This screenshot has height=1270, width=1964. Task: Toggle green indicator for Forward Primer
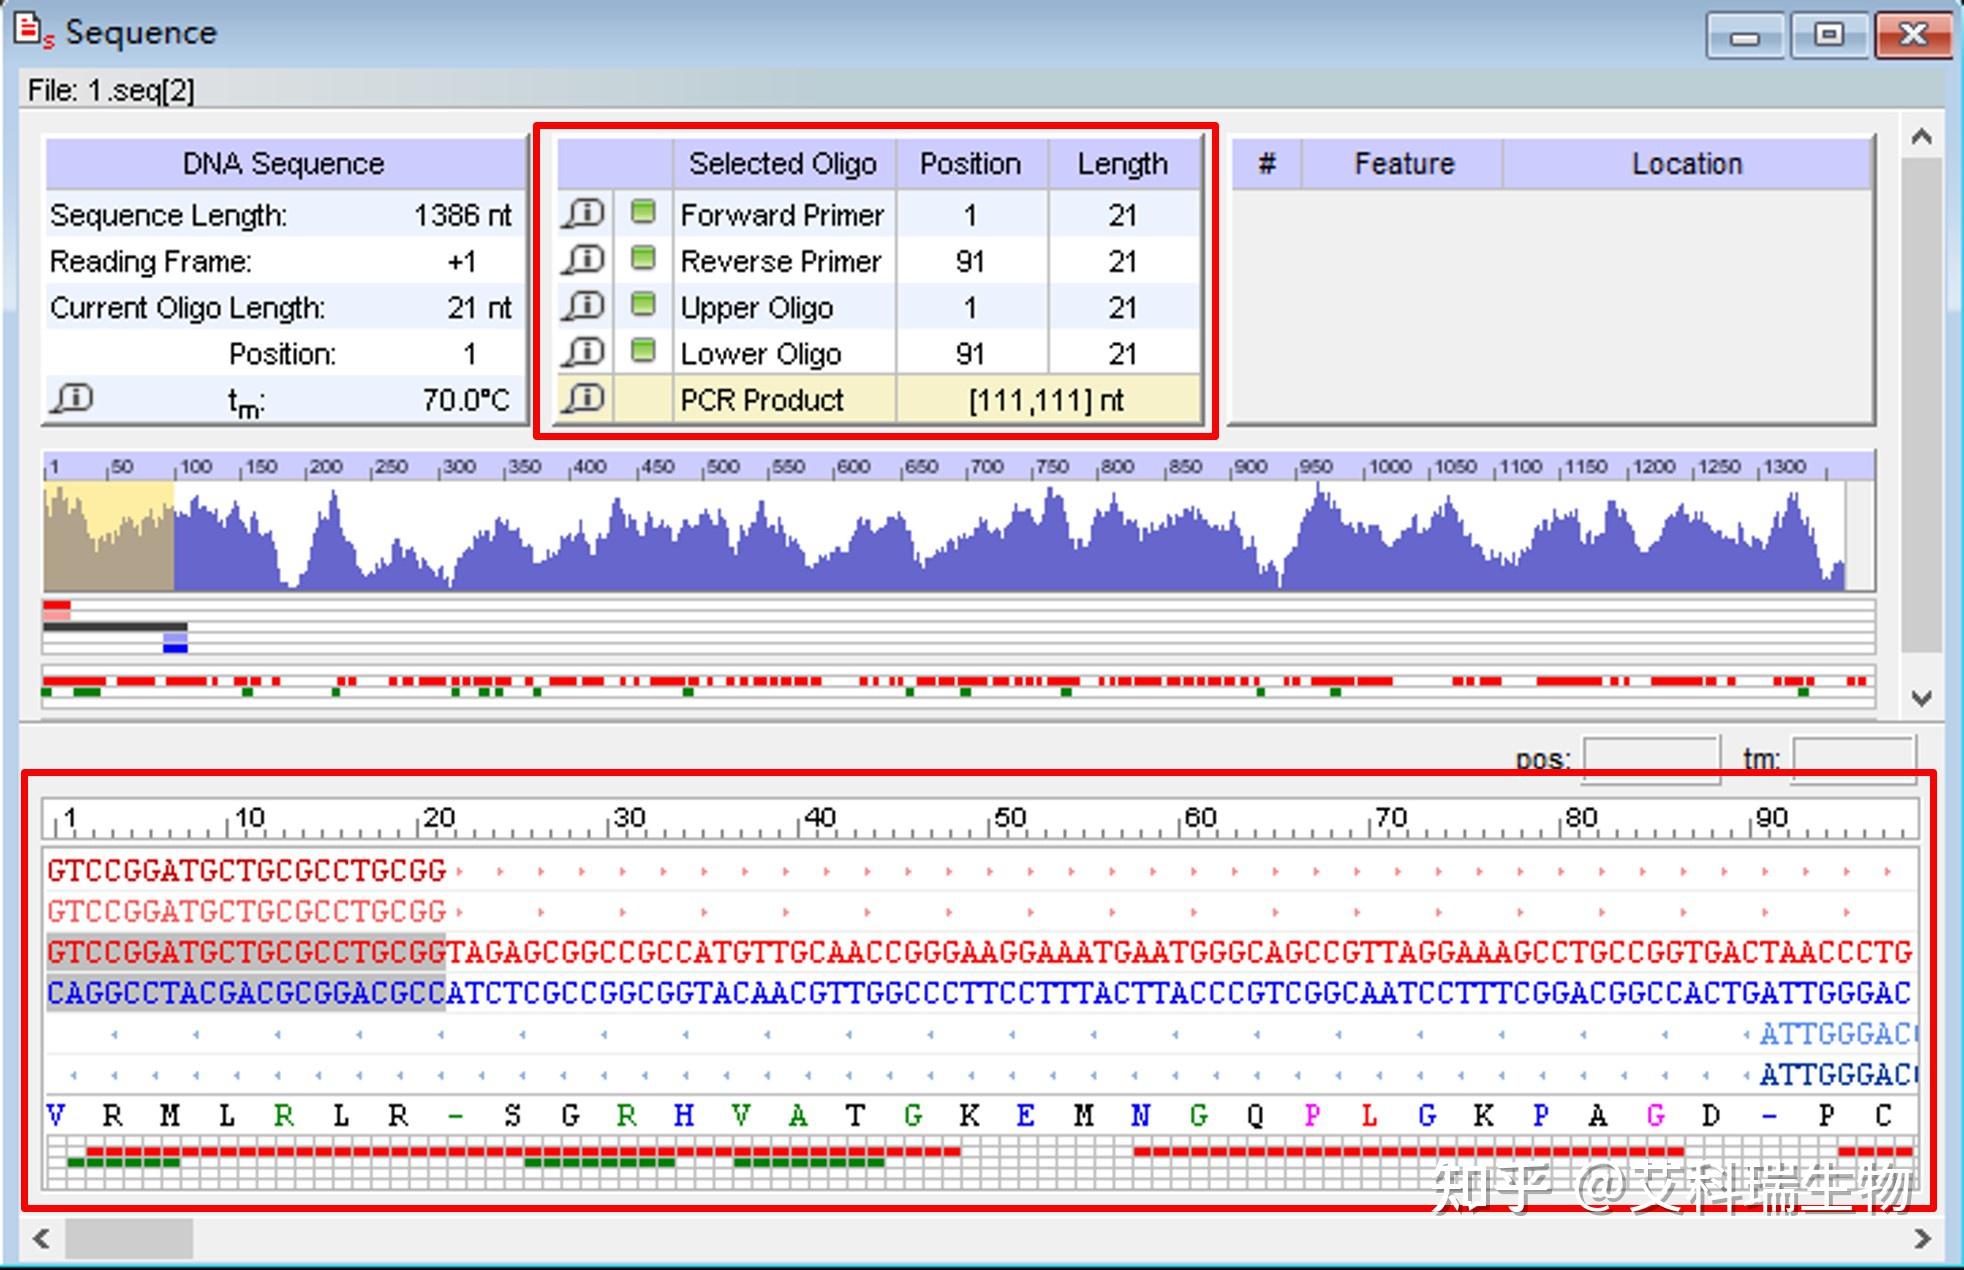click(x=643, y=213)
